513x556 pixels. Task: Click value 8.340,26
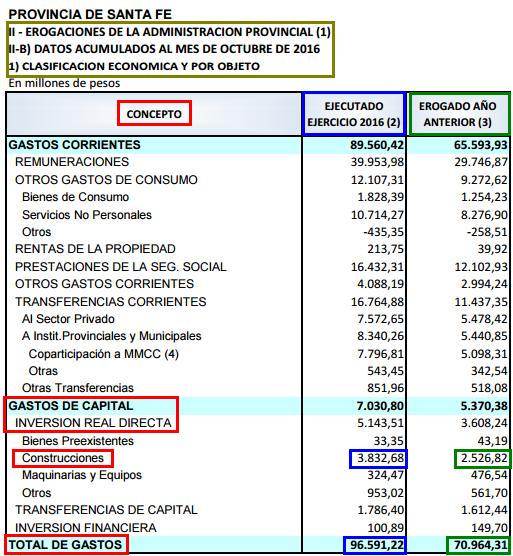[x=380, y=336]
